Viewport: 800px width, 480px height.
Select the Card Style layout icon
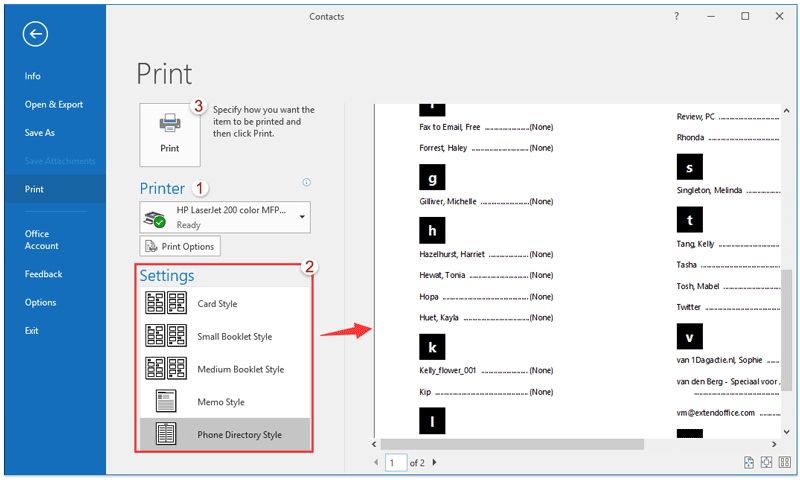coord(160,304)
